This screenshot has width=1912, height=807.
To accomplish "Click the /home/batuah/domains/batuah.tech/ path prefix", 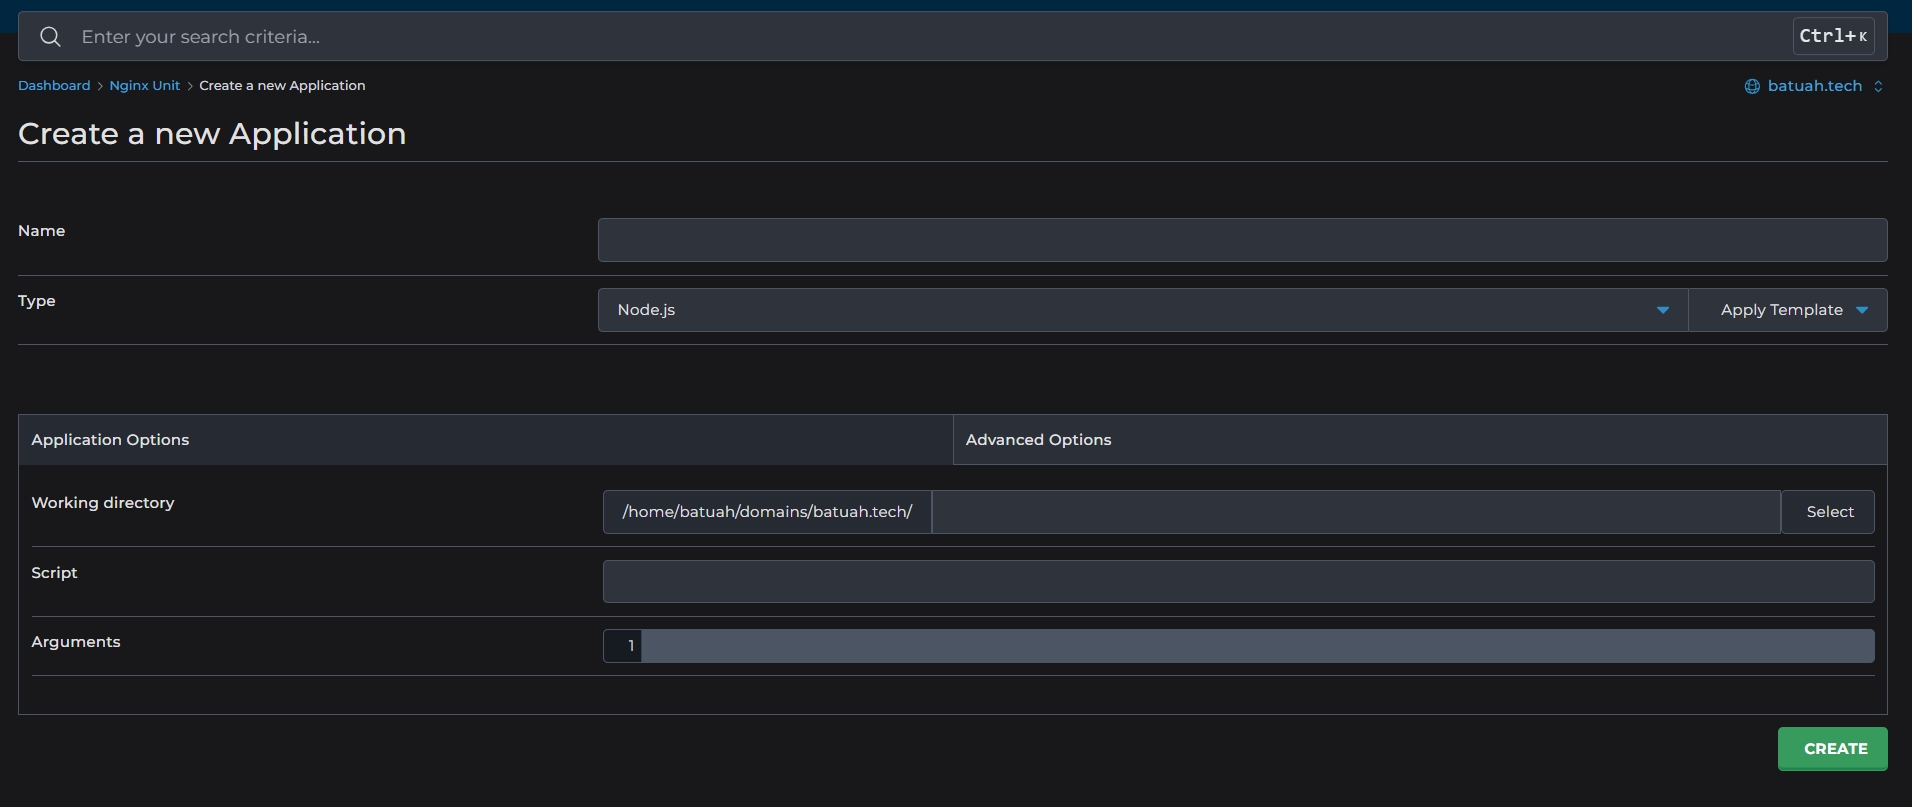I will tap(767, 512).
